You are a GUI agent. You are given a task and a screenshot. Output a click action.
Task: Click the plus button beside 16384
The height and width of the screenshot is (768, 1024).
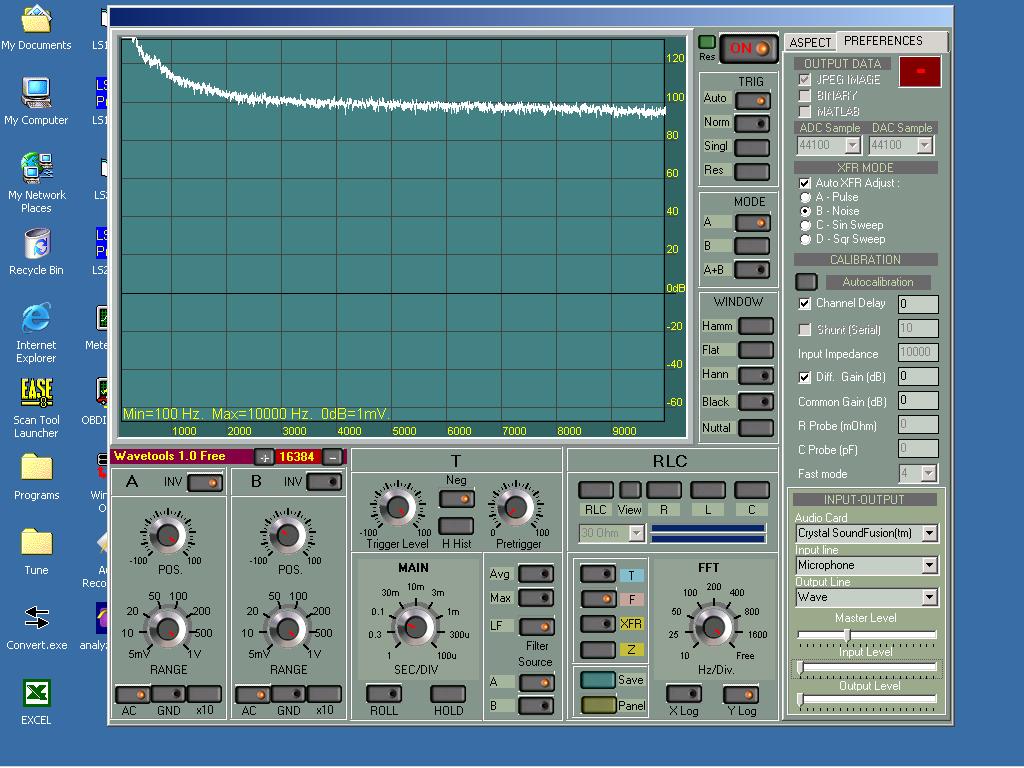[264, 457]
